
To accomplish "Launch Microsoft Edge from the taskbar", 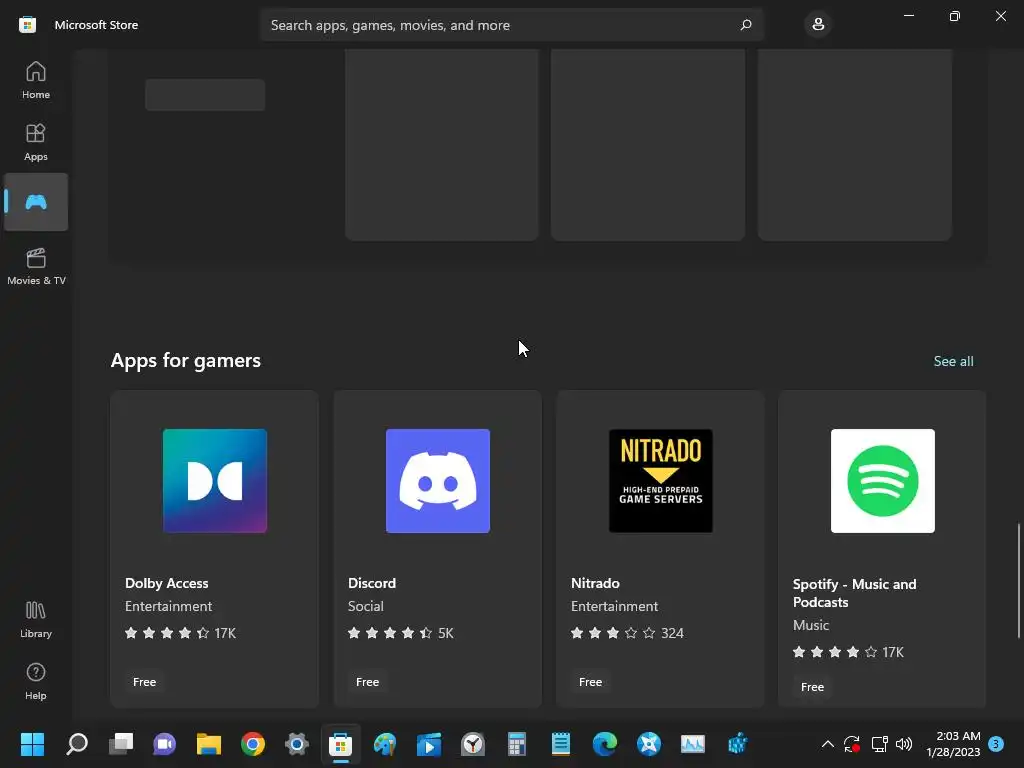I will pos(605,744).
